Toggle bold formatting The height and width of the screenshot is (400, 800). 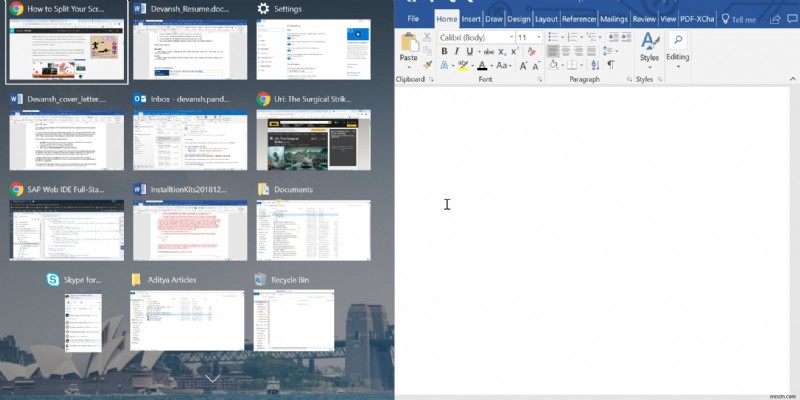click(444, 51)
